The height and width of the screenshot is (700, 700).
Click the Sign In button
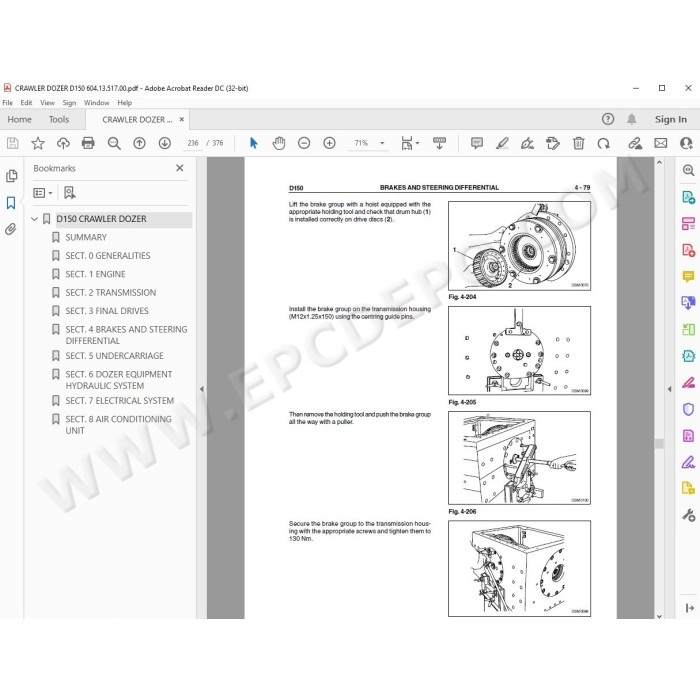point(671,119)
